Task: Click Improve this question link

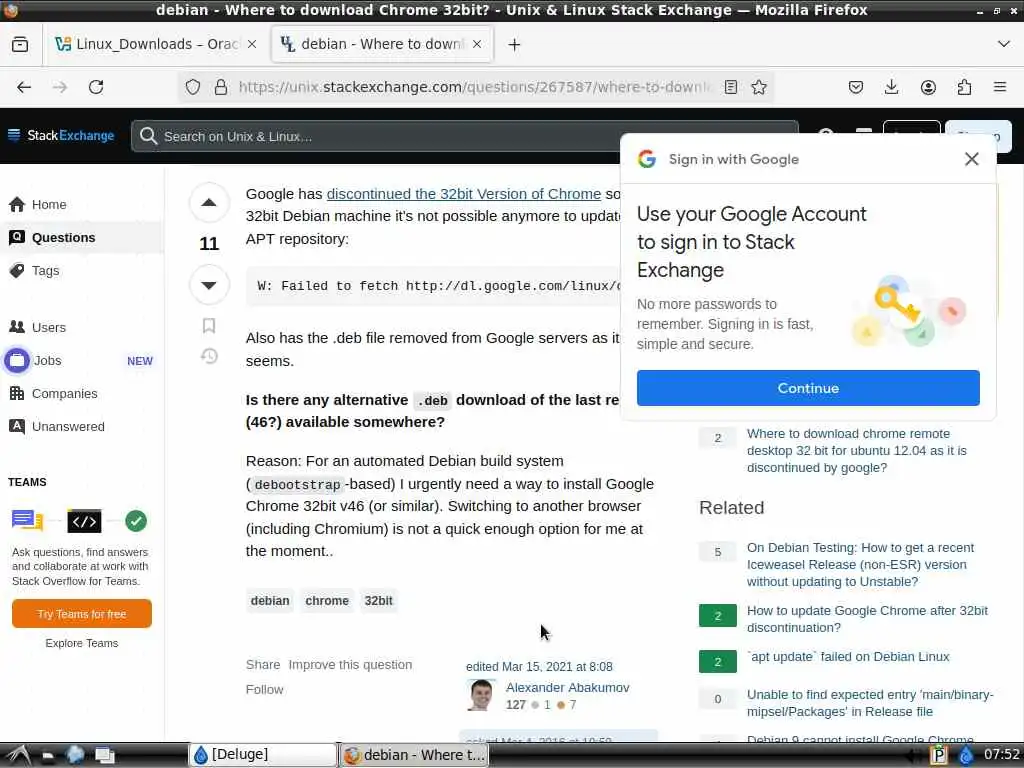Action: [350, 664]
